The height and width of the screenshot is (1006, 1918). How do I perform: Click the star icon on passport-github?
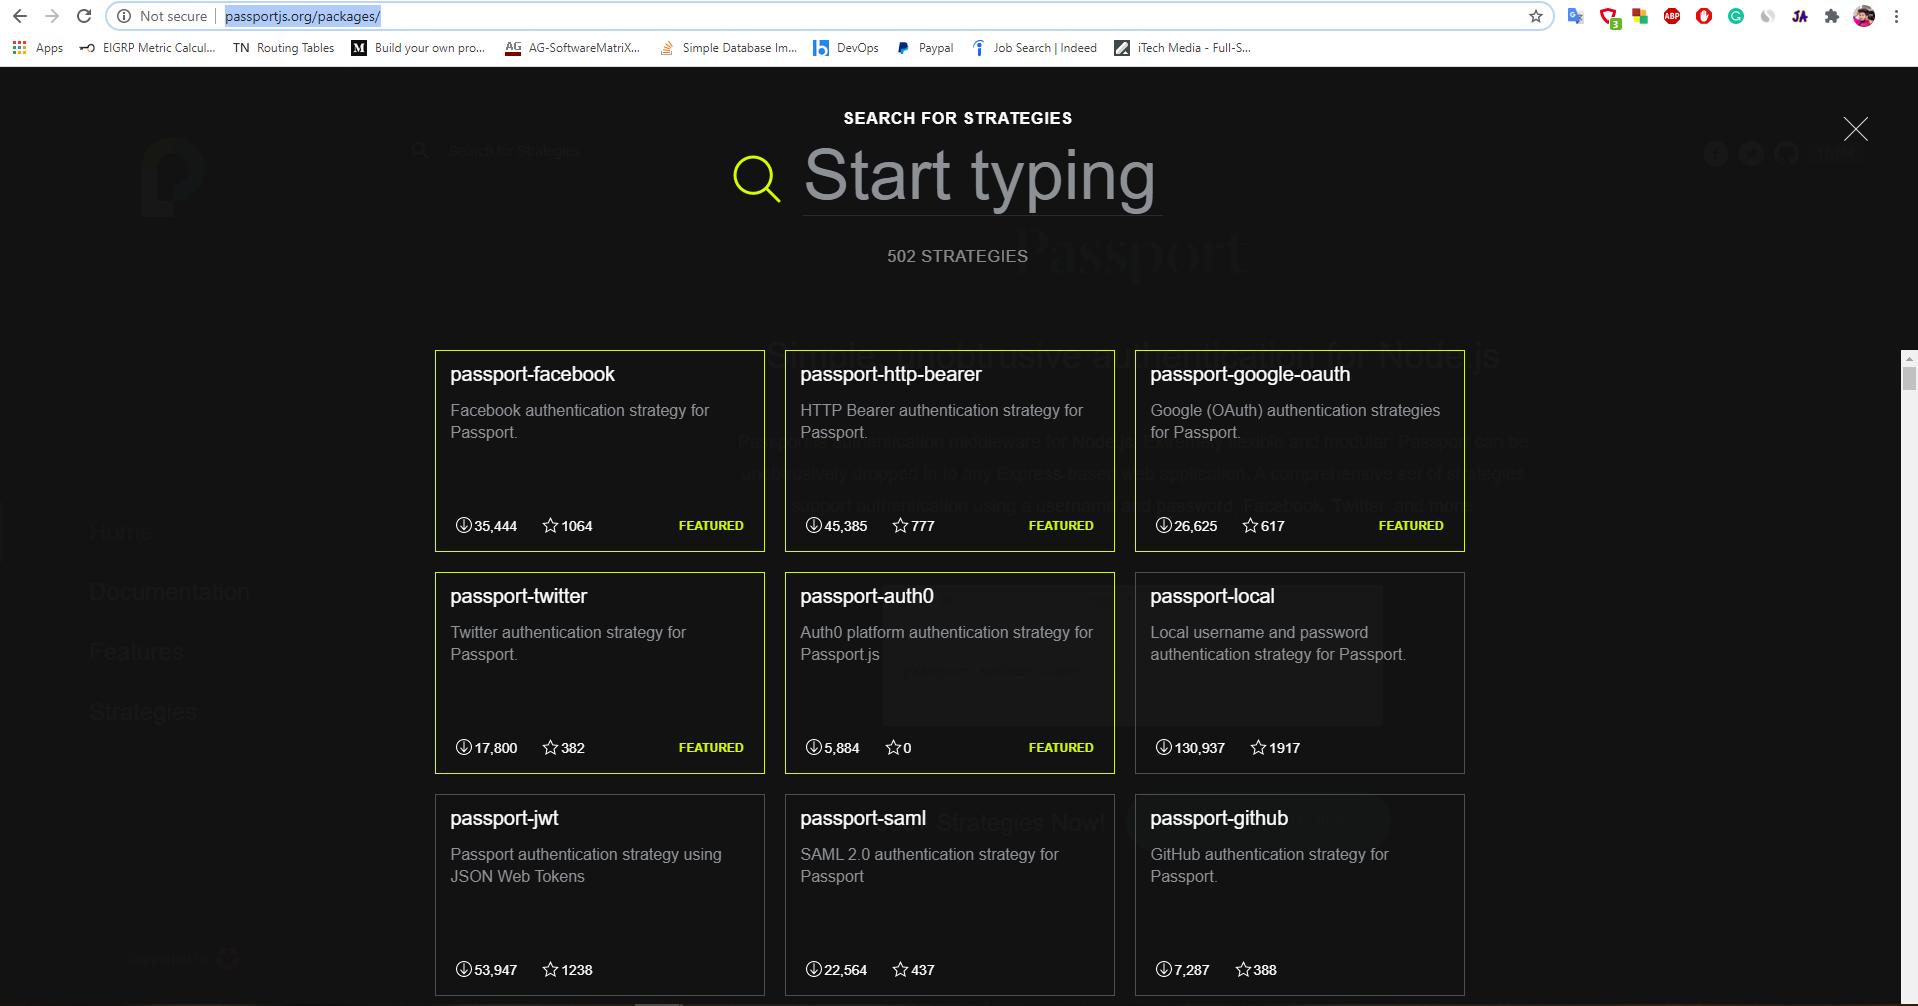[1243, 969]
